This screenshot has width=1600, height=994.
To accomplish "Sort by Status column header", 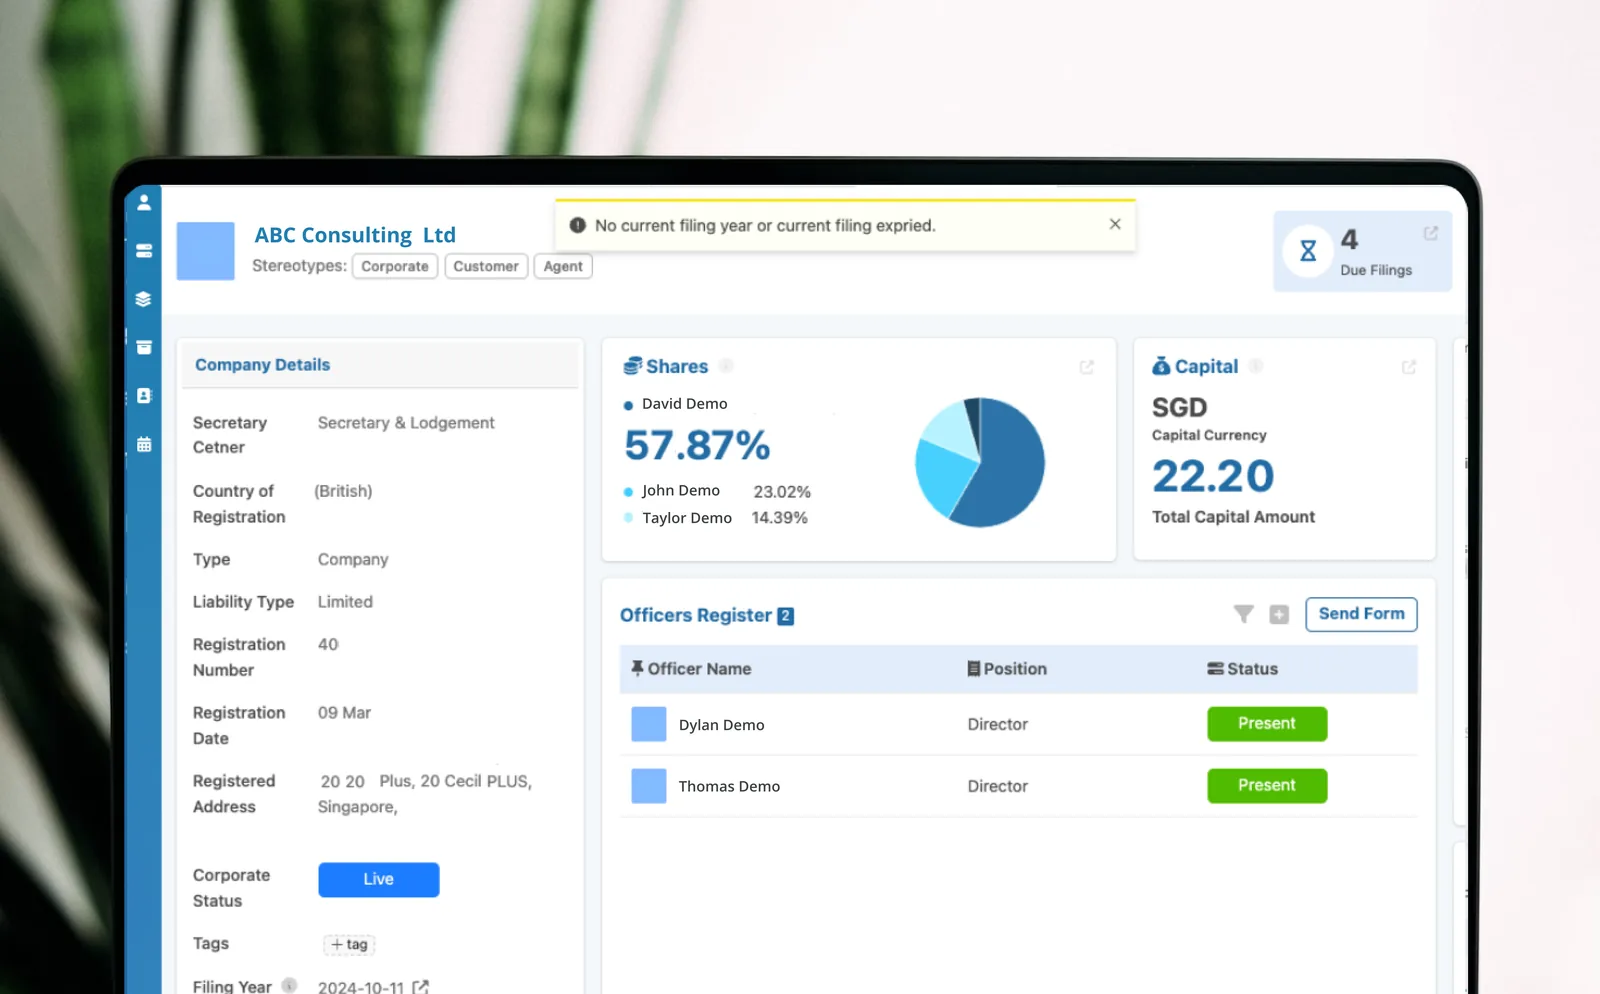I will click(x=1243, y=669).
